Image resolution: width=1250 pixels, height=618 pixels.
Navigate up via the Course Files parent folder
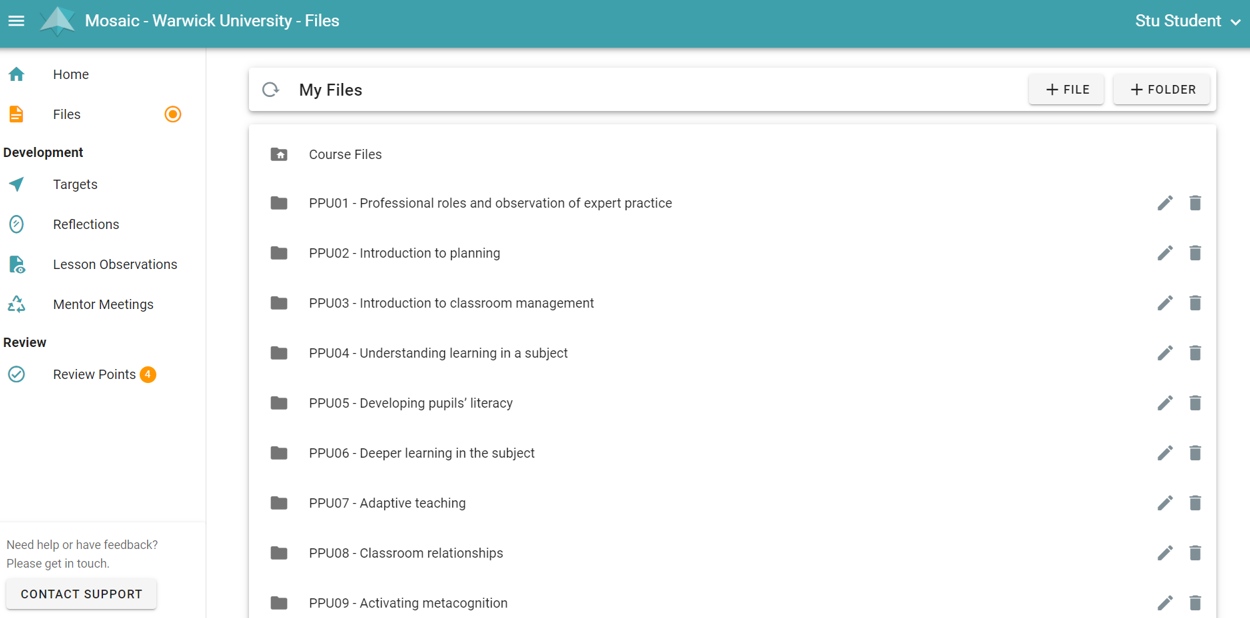pos(345,154)
